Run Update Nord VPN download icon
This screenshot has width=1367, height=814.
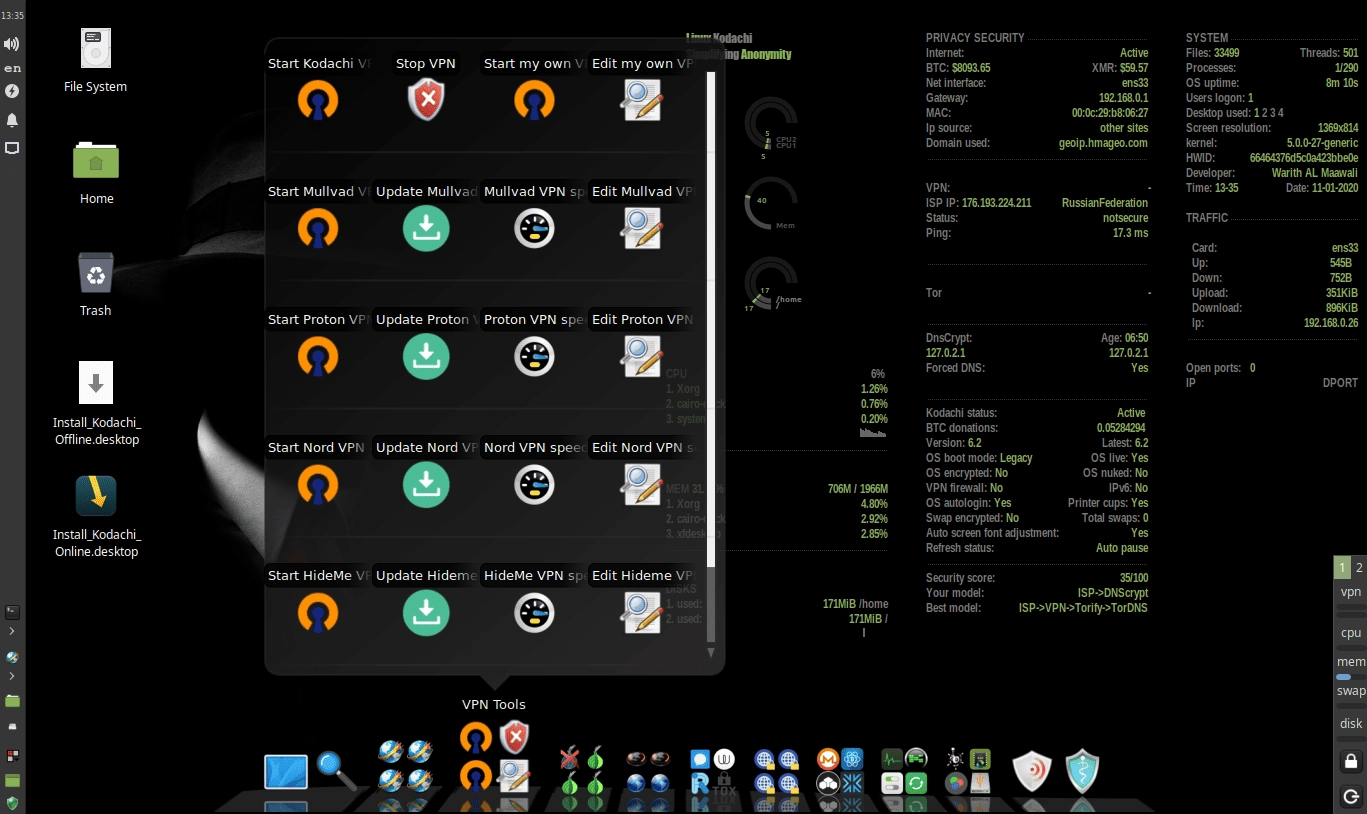426,484
